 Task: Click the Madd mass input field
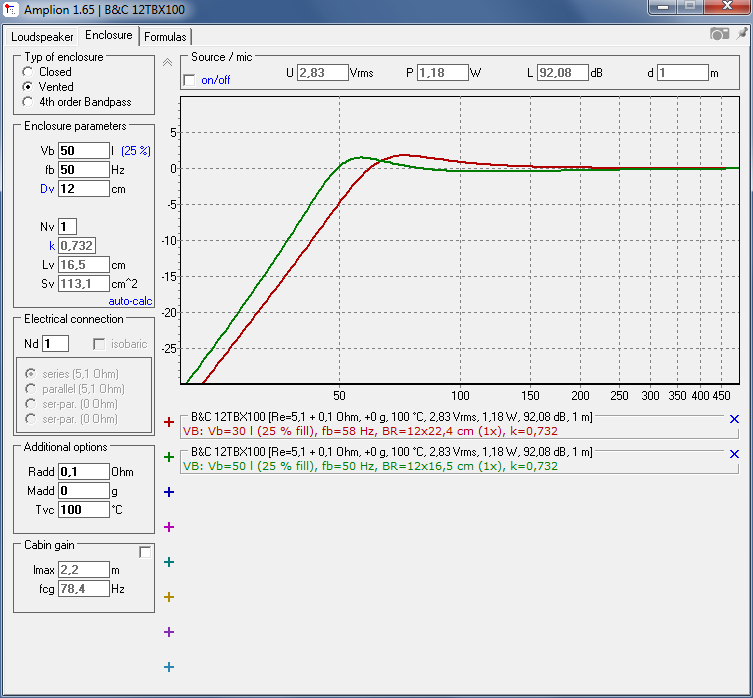[84, 490]
